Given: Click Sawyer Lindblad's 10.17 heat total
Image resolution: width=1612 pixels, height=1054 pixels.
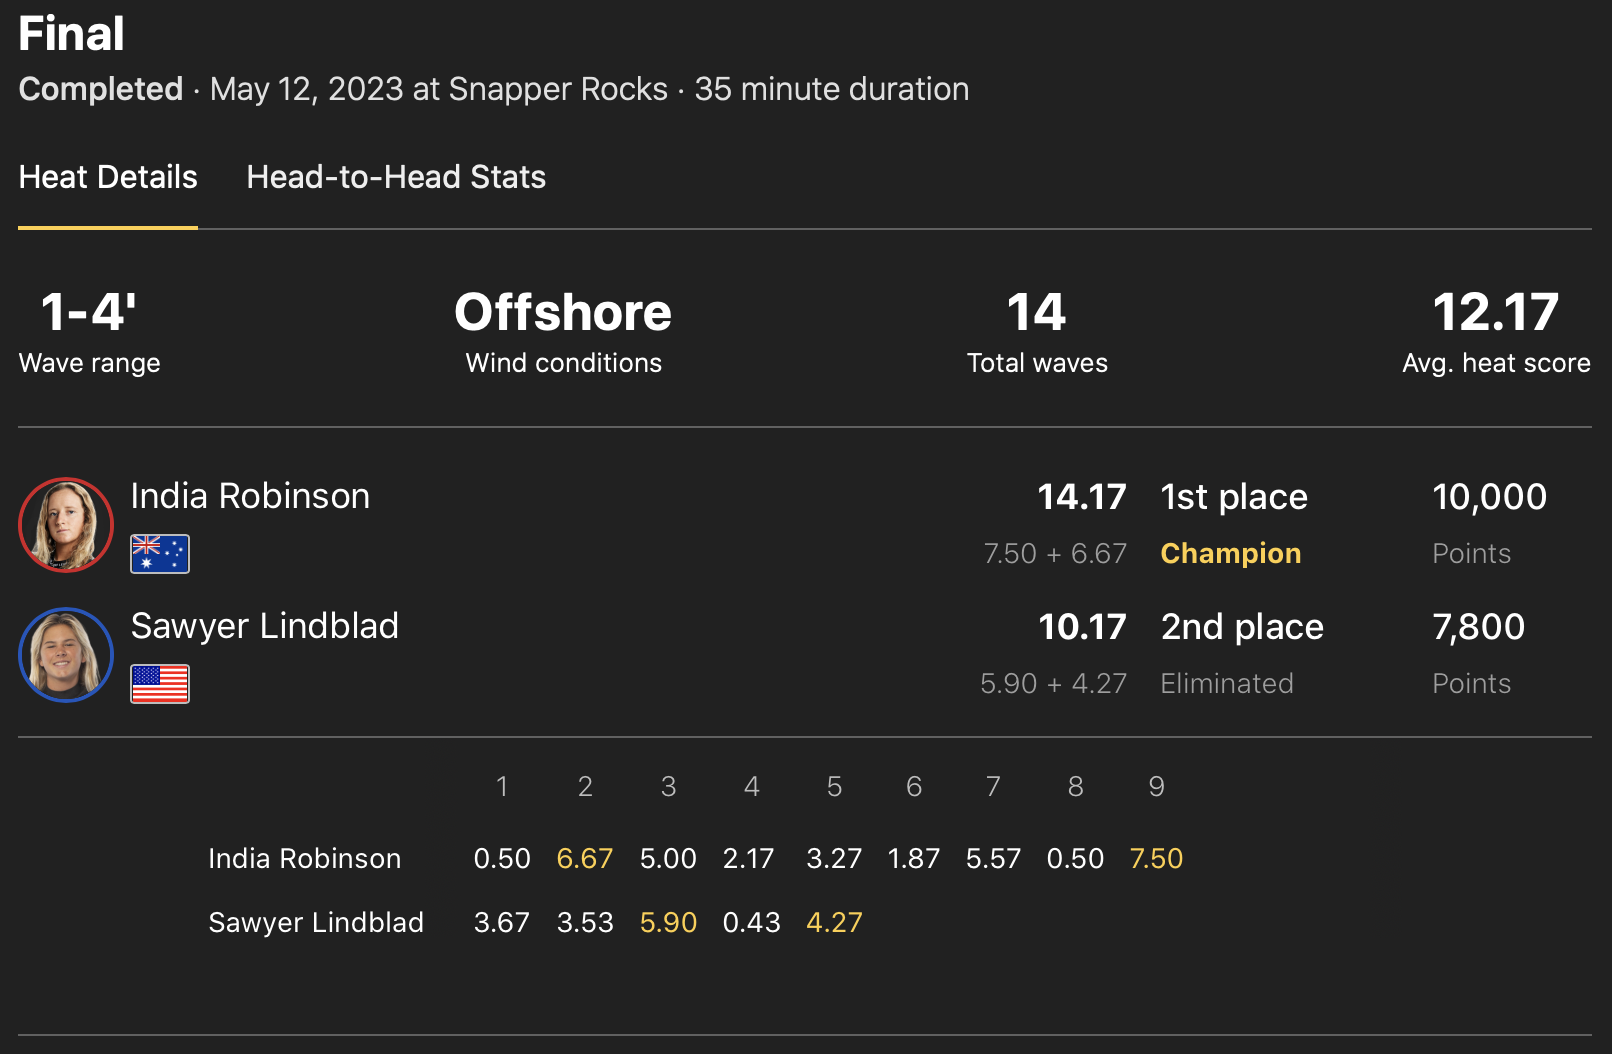Looking at the screenshot, I should 1082,627.
